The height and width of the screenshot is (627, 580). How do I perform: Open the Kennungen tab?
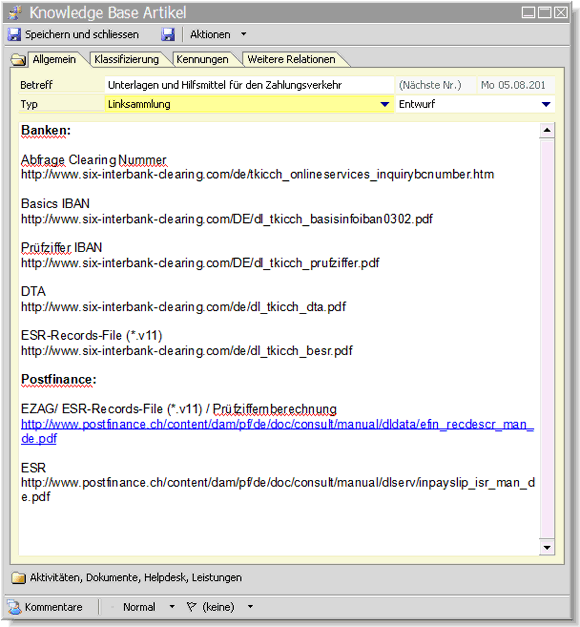(x=202, y=59)
